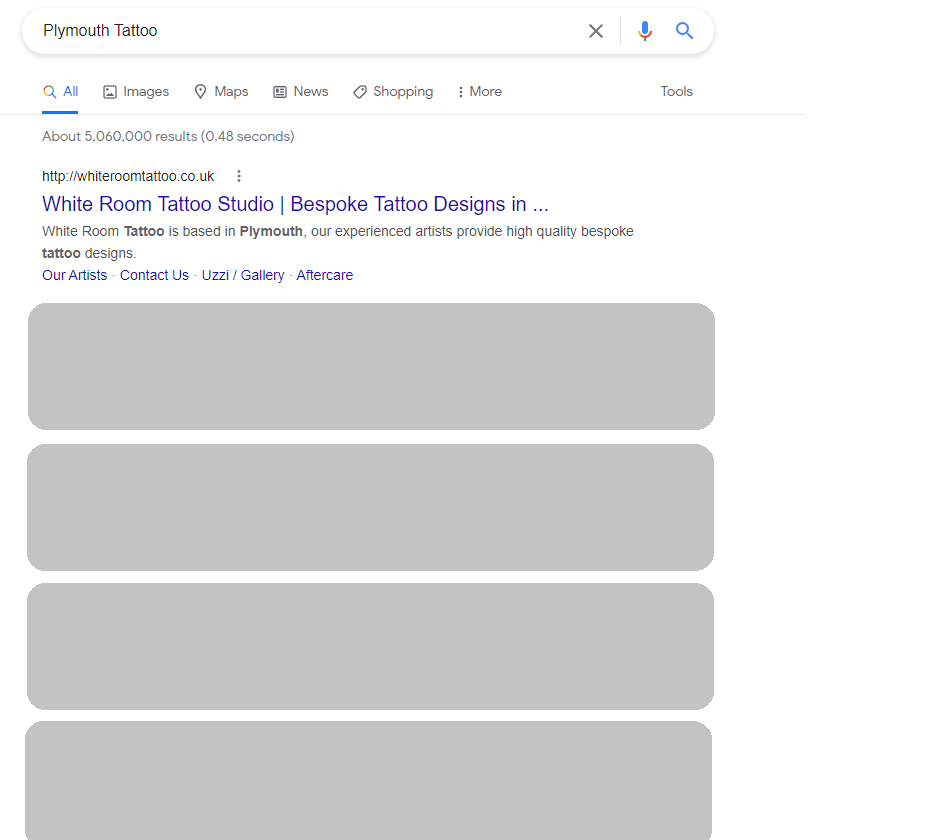Screen dimensions: 926x840
Task: Follow the Aftercare sitelink
Action: tap(324, 275)
